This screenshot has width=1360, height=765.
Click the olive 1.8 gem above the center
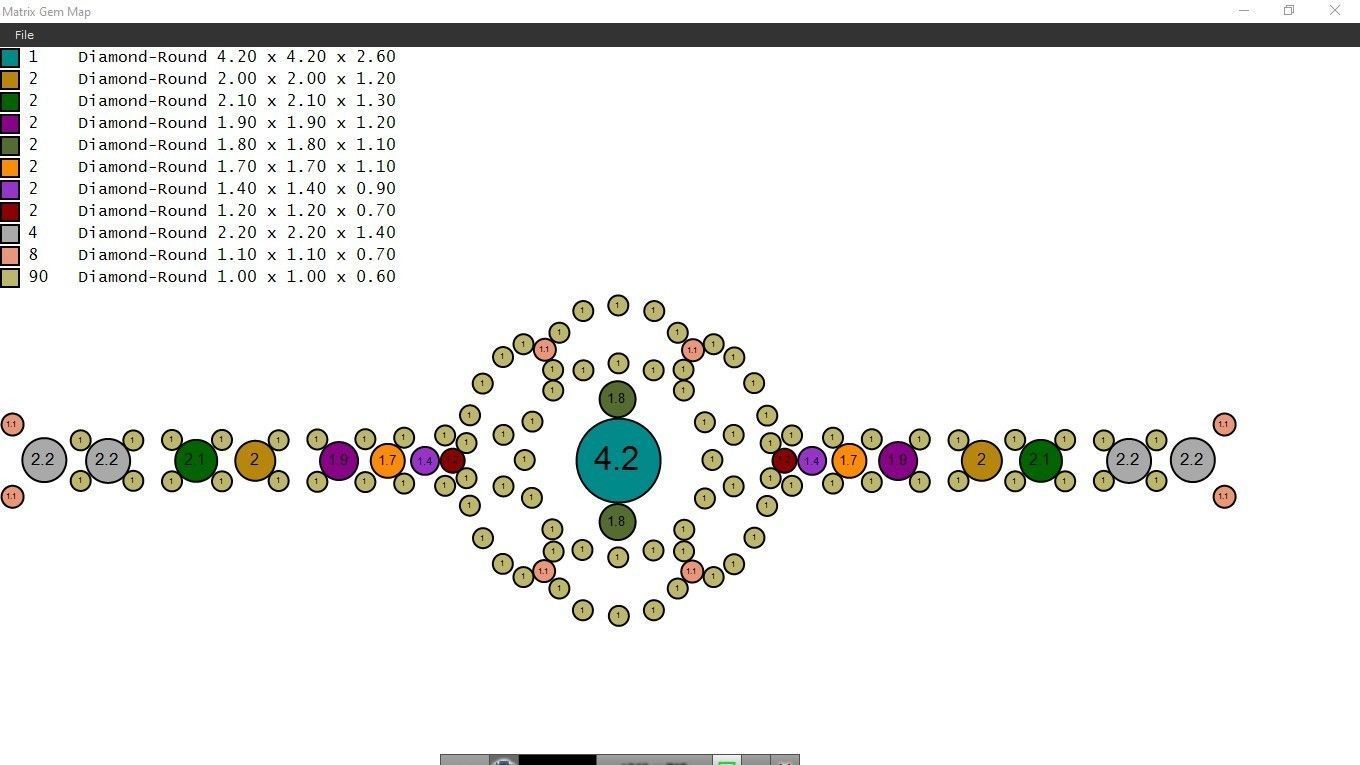(x=617, y=399)
